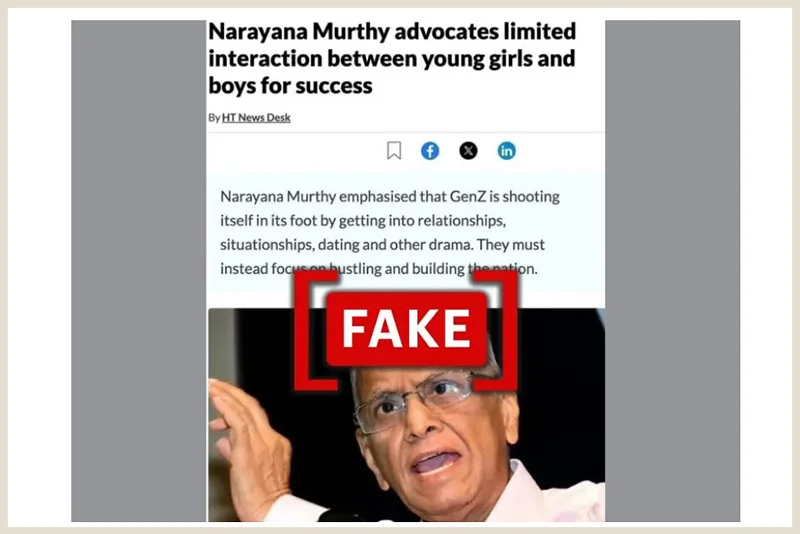Click the red FAKE stamp label
The width and height of the screenshot is (800, 534).
[x=407, y=329]
